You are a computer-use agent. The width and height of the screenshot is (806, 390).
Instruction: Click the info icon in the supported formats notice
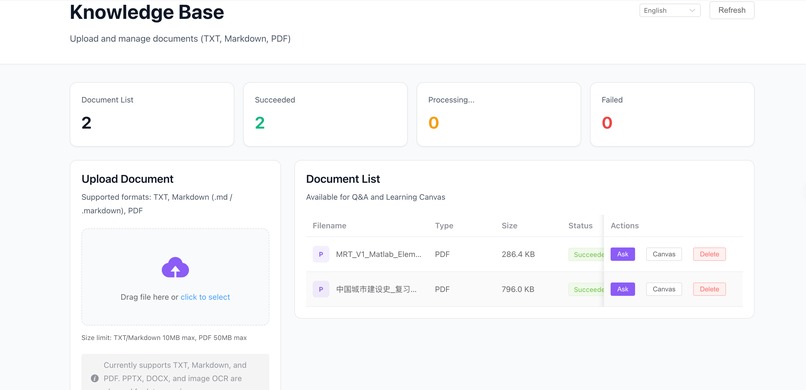95,379
